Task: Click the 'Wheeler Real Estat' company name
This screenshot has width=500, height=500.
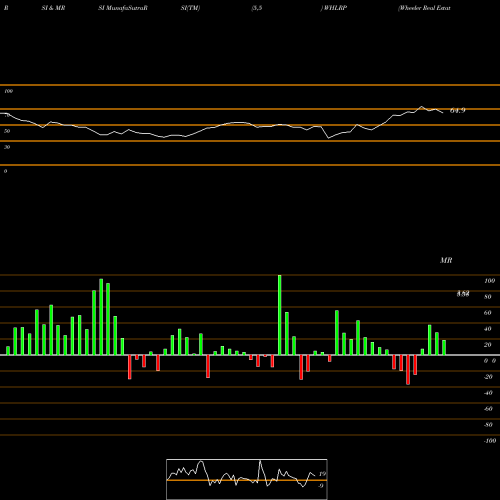Action: click(424, 8)
